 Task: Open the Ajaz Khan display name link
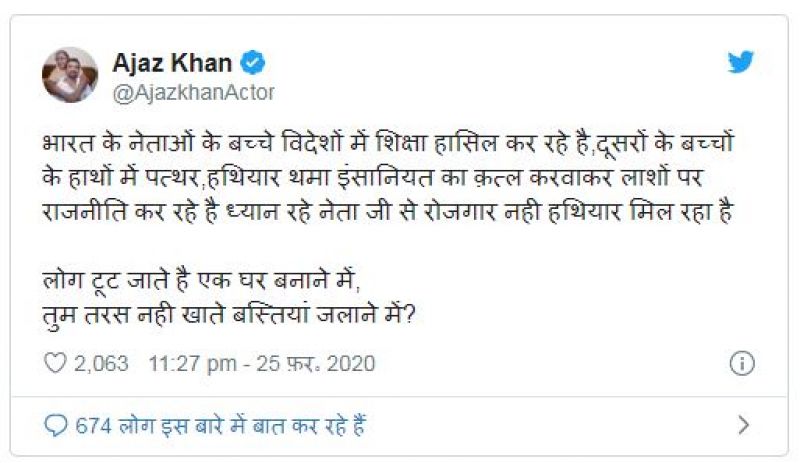coord(173,63)
